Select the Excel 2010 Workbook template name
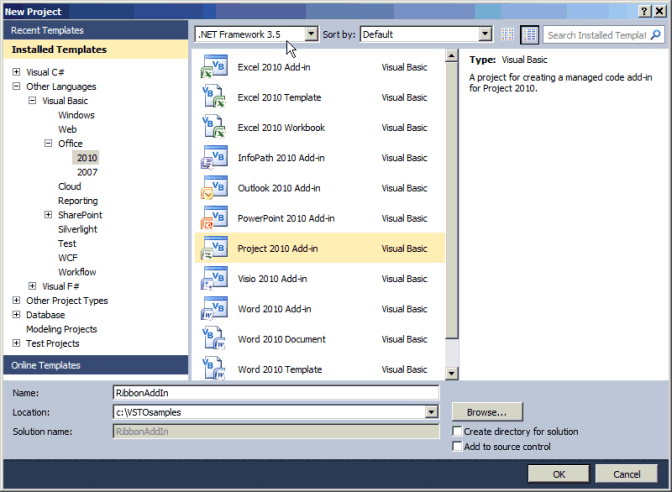This screenshot has height=492, width=672. click(x=281, y=128)
